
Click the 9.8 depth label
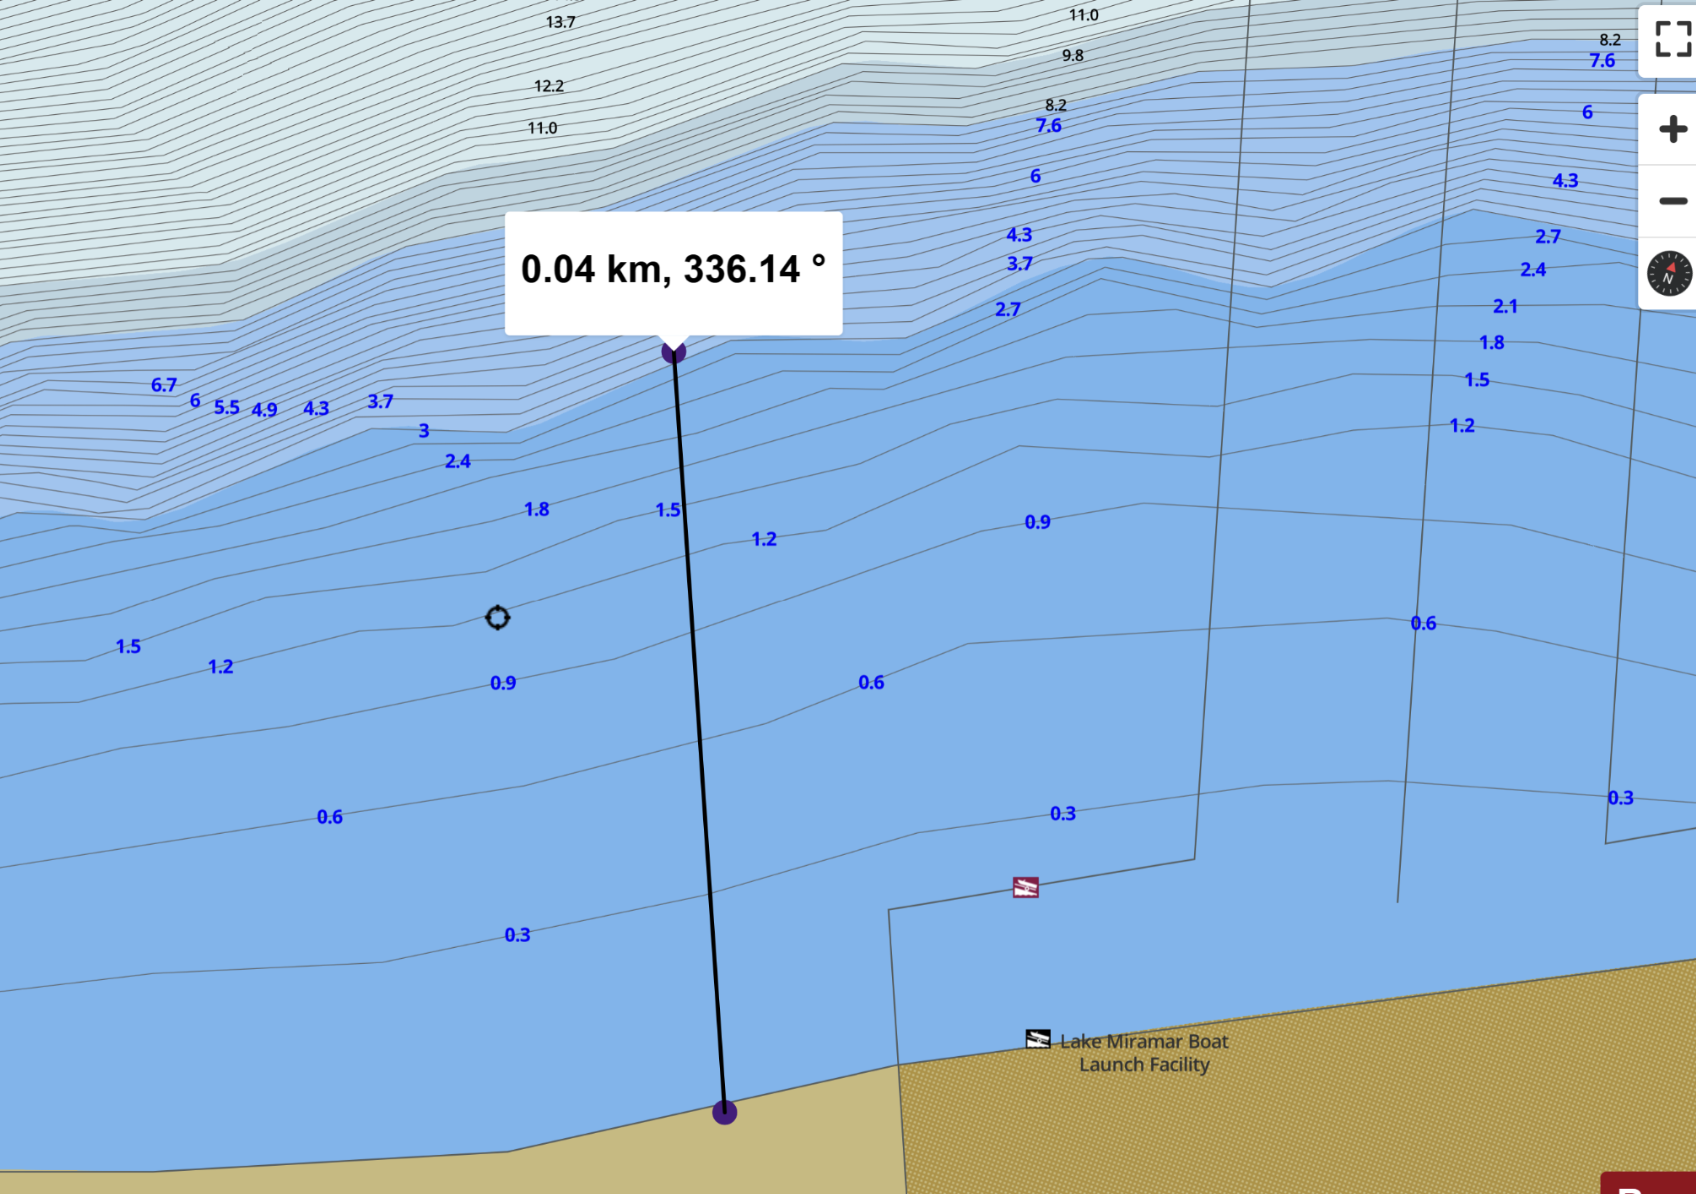[x=1073, y=56]
